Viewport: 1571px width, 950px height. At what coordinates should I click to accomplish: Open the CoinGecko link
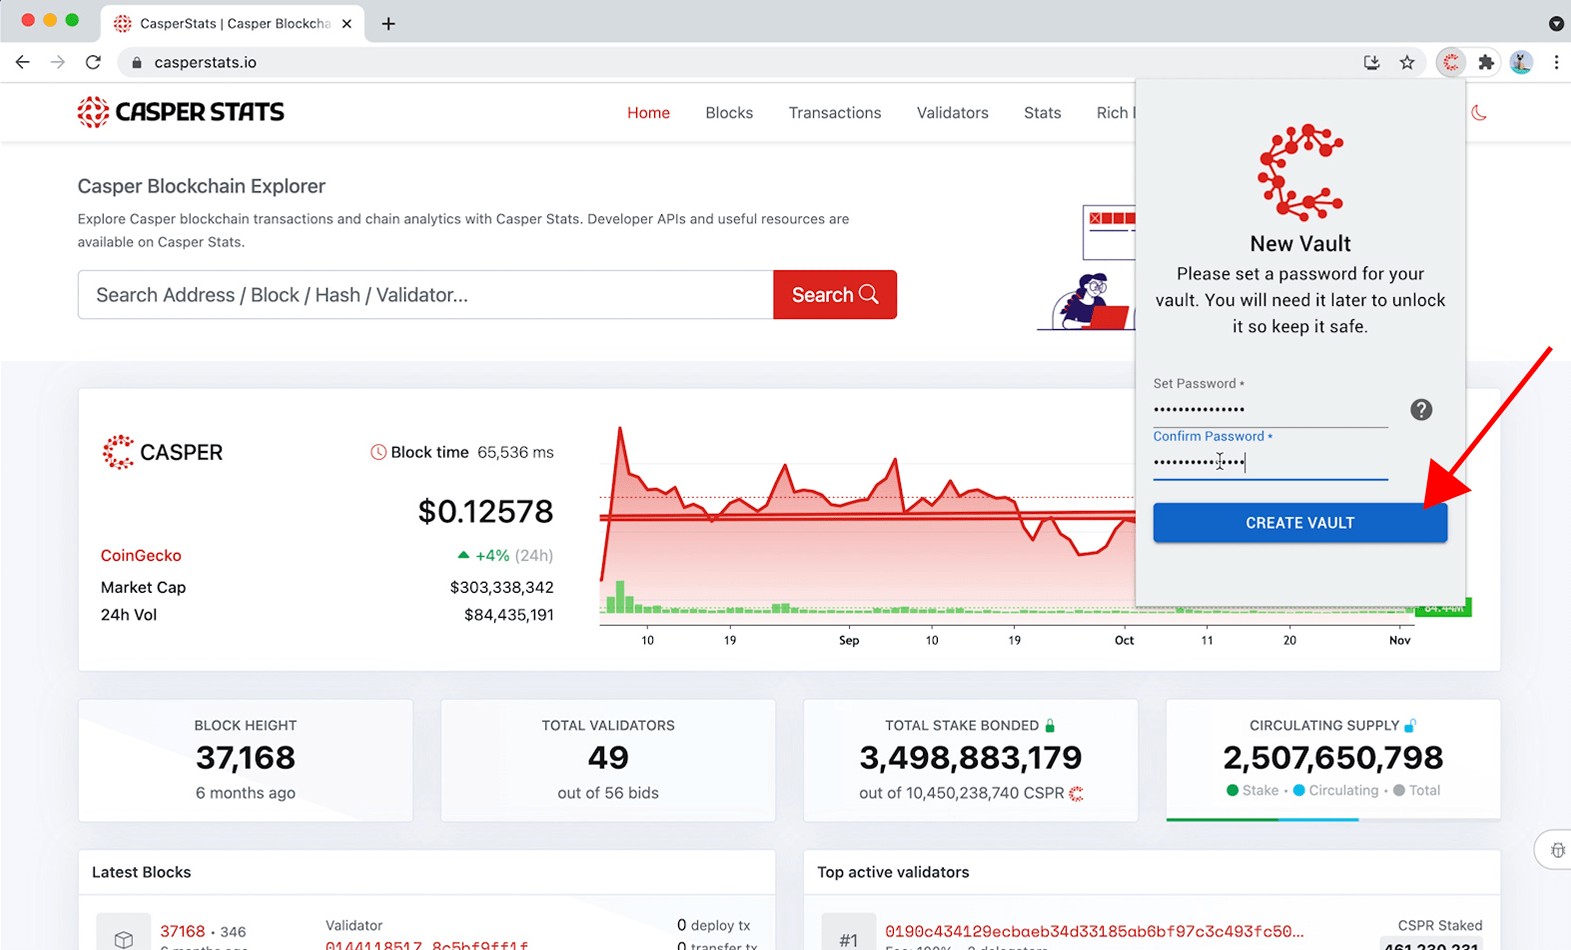[x=141, y=555]
